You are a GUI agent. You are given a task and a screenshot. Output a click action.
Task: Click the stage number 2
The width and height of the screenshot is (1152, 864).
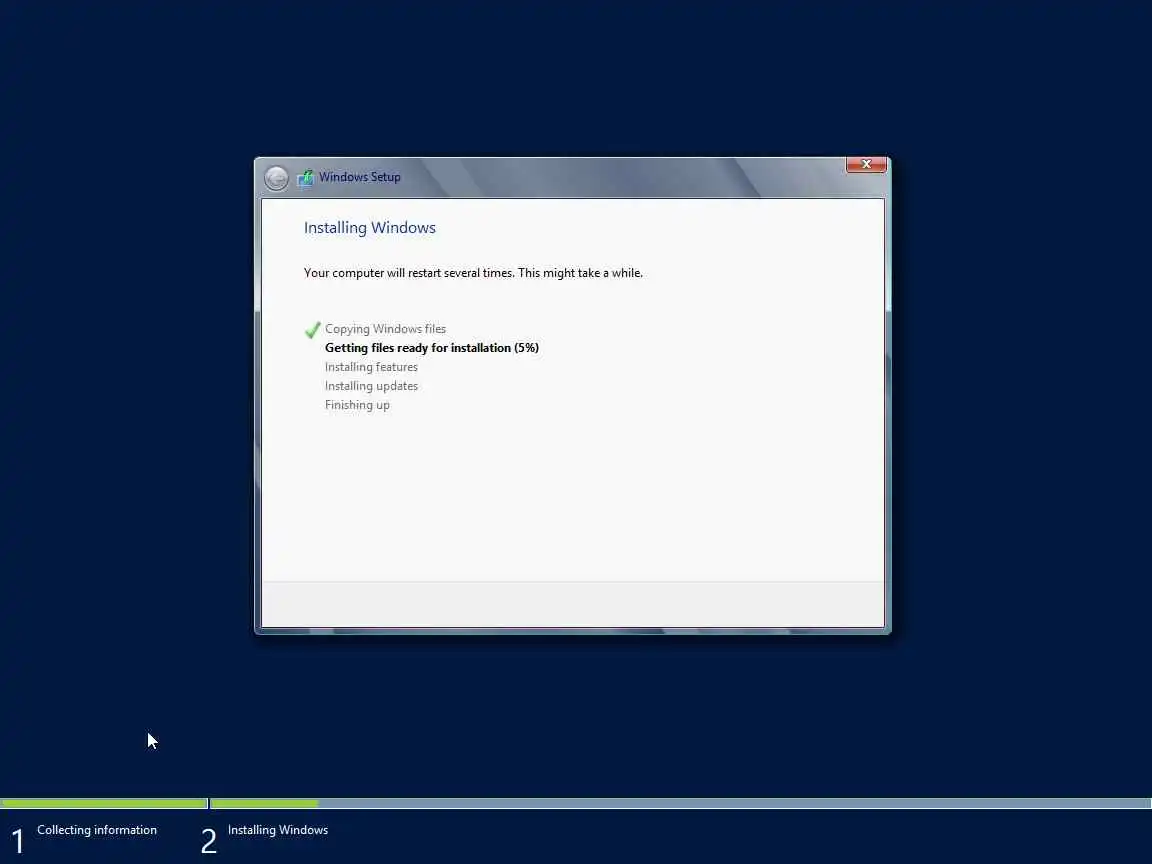click(209, 841)
